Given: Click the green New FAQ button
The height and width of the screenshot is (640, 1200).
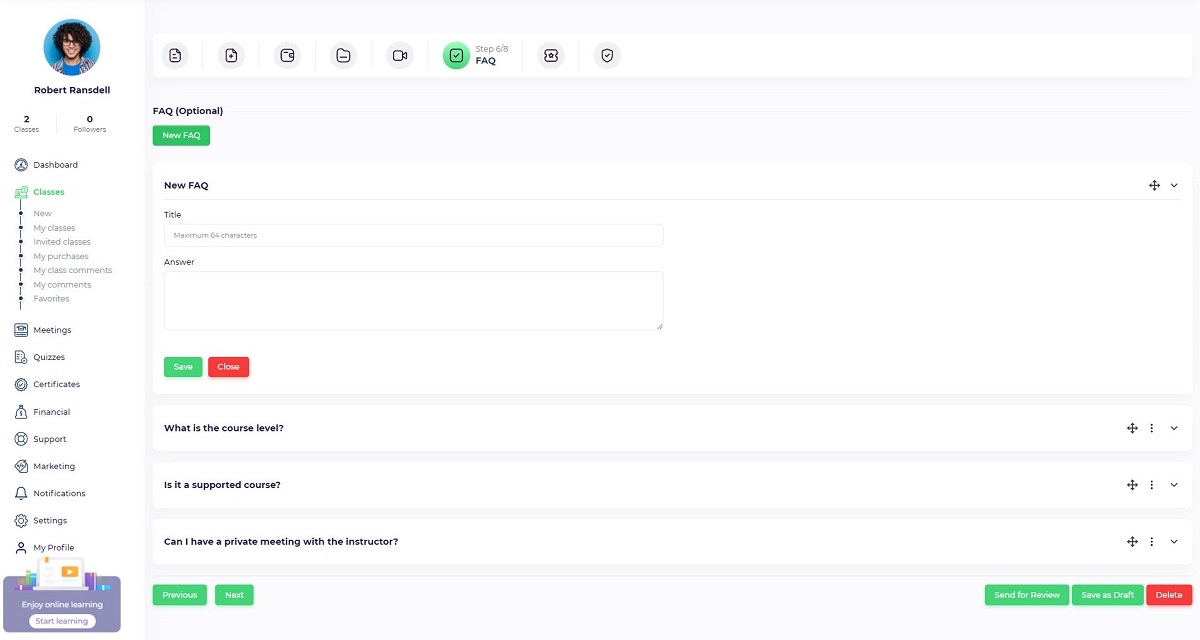Looking at the screenshot, I should click(181, 135).
